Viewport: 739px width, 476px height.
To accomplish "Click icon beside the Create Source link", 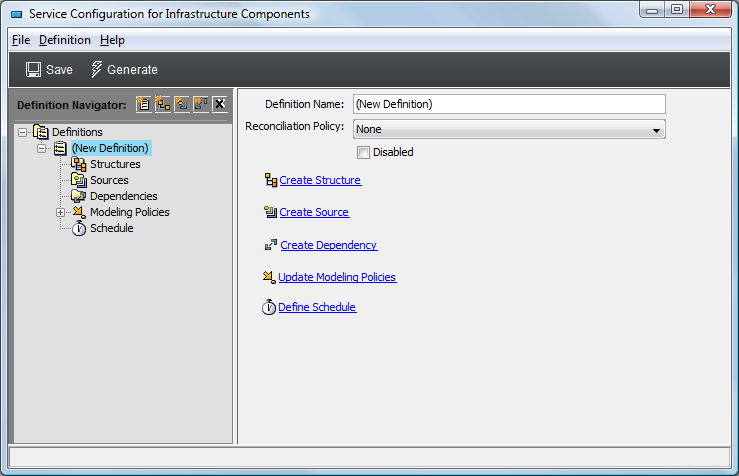I will click(271, 212).
